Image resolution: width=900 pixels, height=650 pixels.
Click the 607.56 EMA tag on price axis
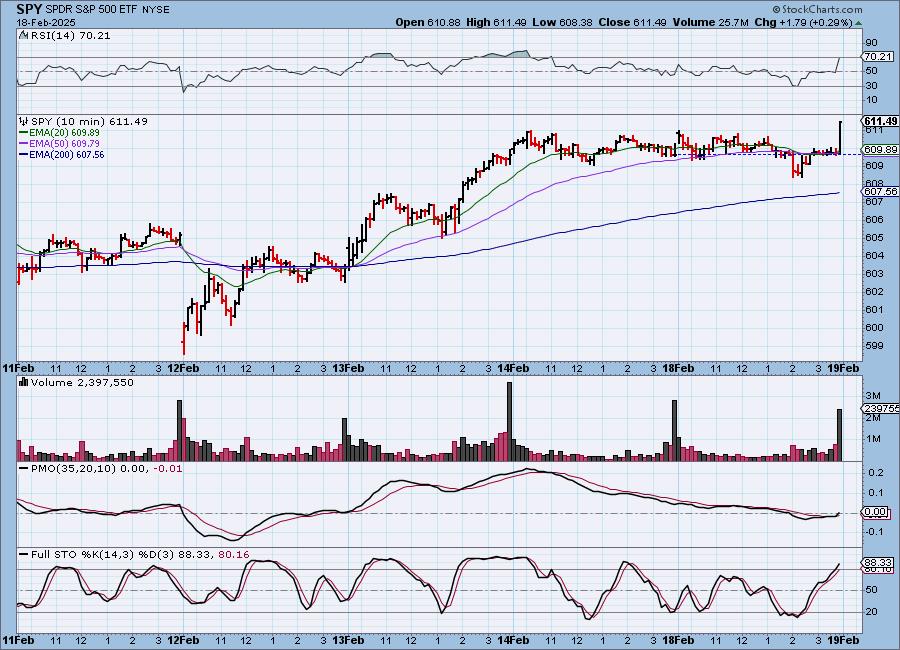(x=880, y=191)
